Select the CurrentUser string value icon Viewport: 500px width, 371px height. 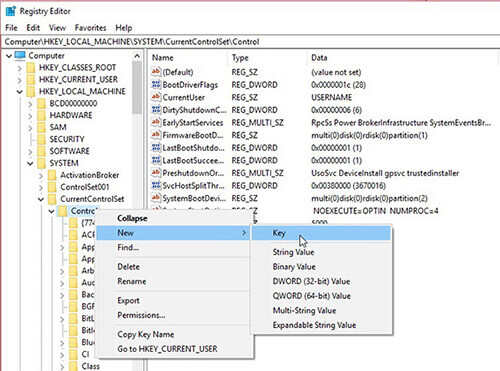tap(156, 97)
